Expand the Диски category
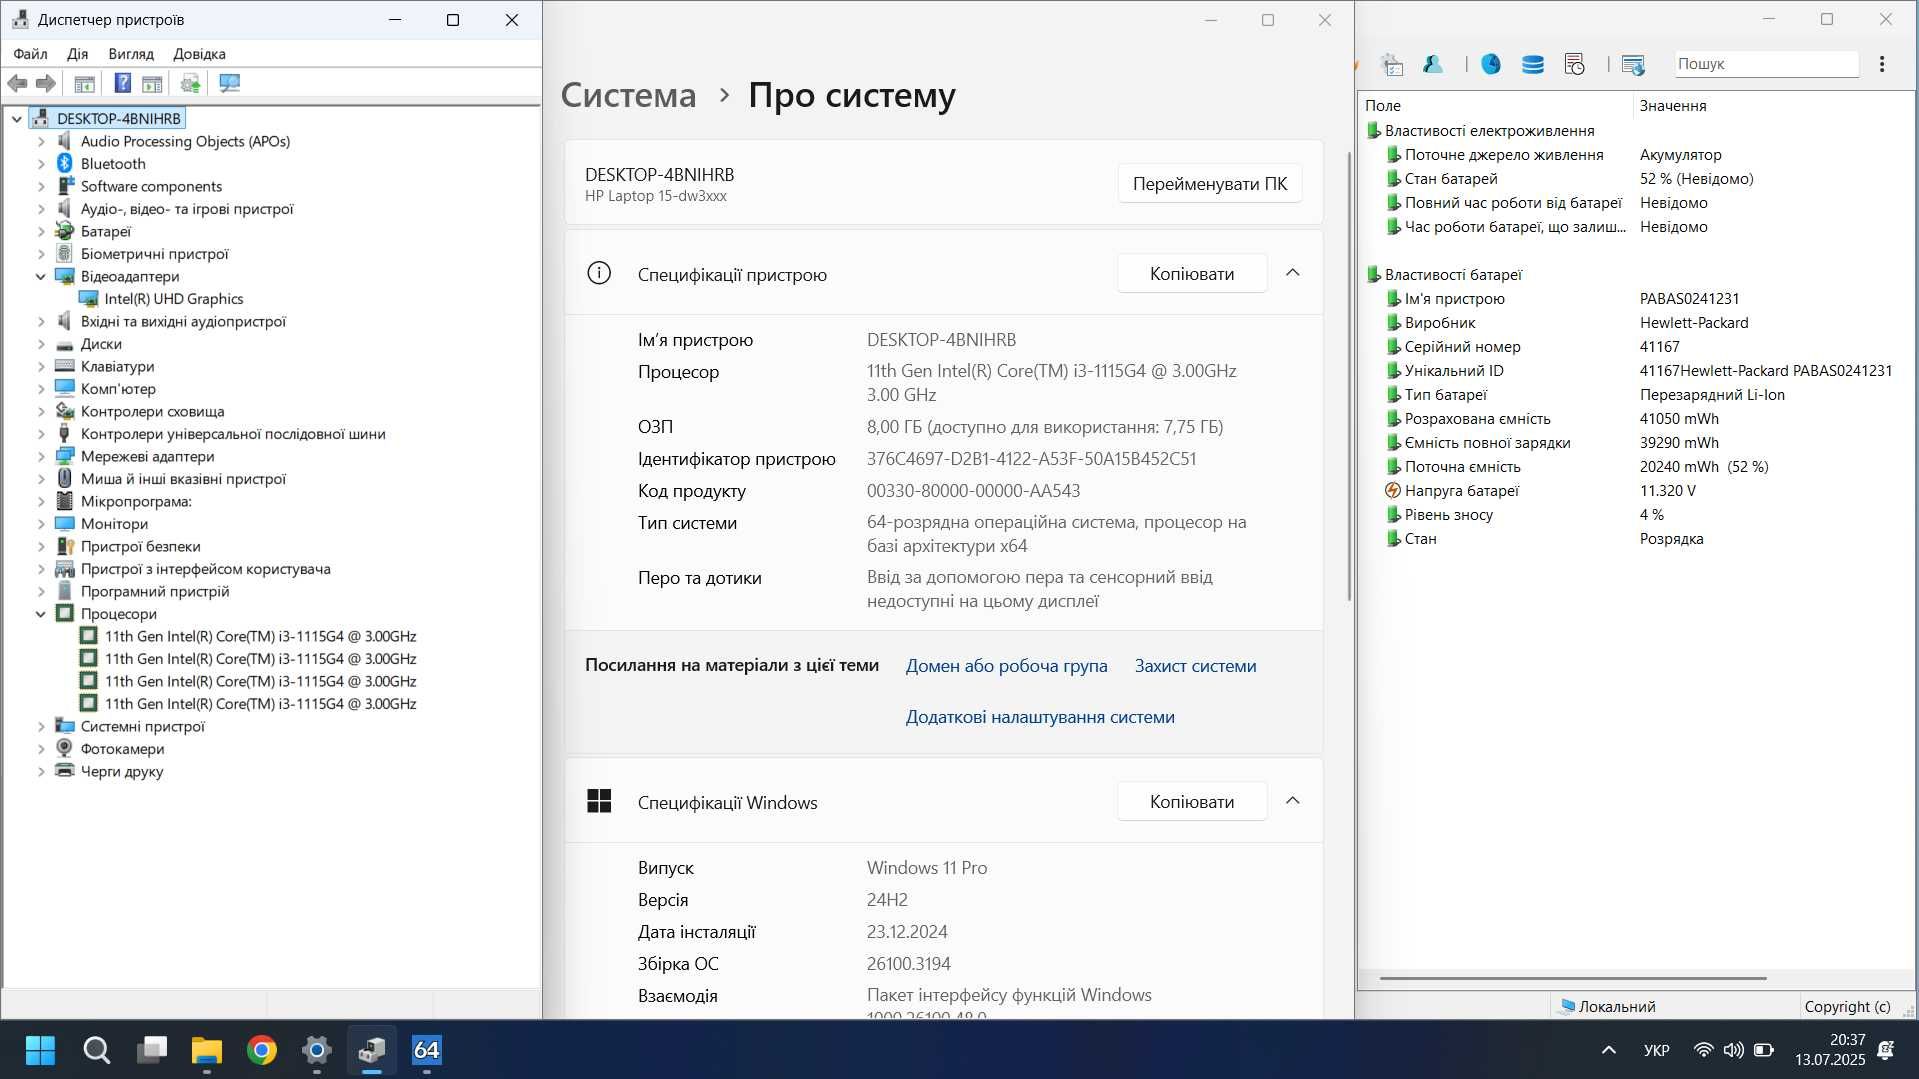 point(41,344)
